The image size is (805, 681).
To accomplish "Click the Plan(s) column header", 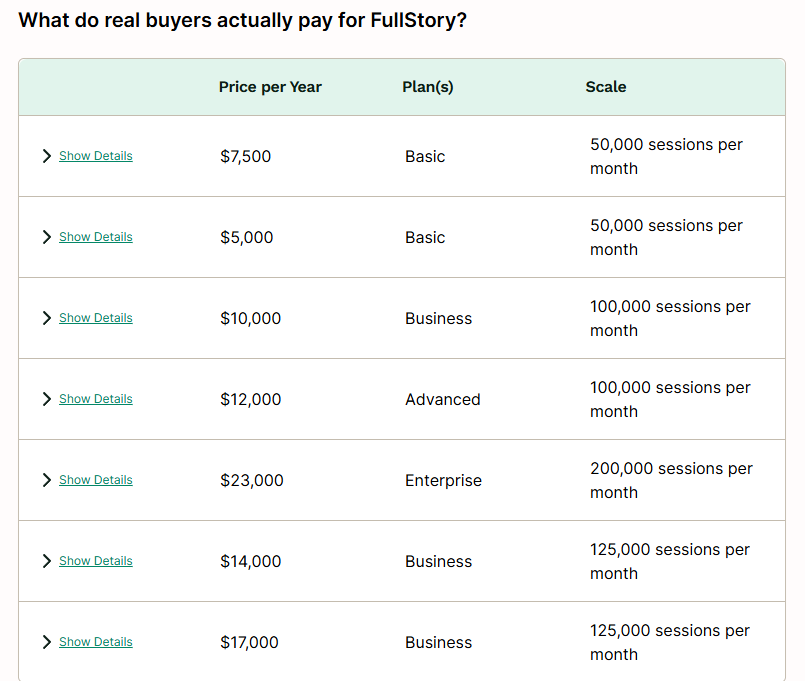I will click(428, 87).
